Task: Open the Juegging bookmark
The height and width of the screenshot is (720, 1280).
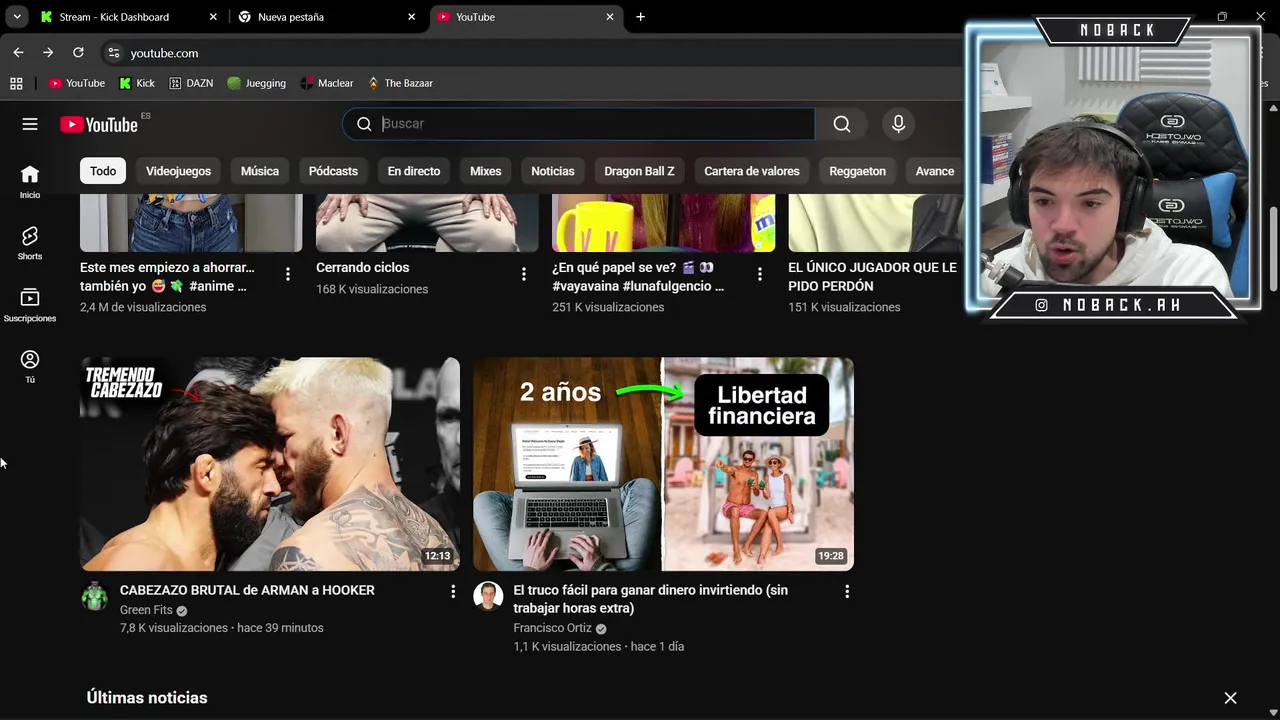Action: [x=256, y=83]
